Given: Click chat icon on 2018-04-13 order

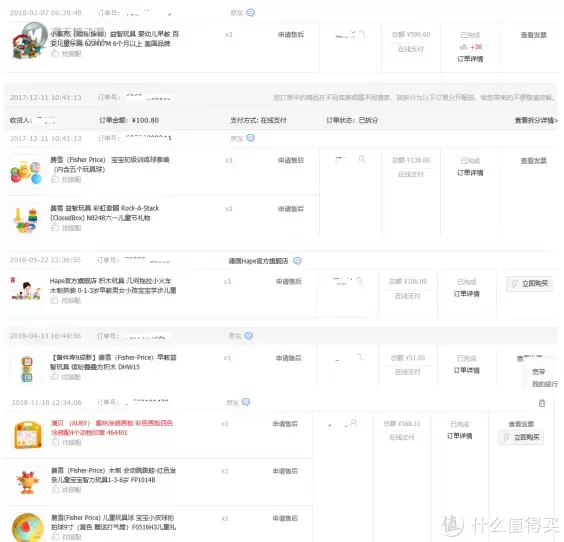Looking at the screenshot, I should click(x=249, y=336).
